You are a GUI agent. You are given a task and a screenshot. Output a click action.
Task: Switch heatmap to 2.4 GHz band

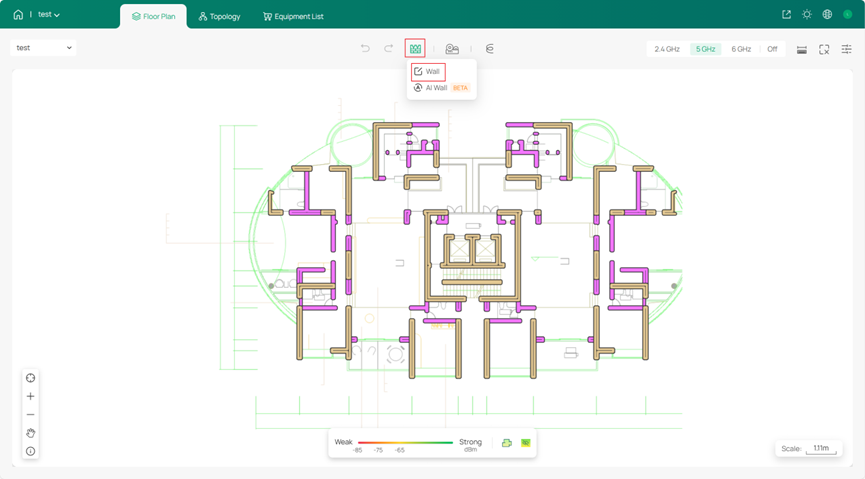coord(667,49)
